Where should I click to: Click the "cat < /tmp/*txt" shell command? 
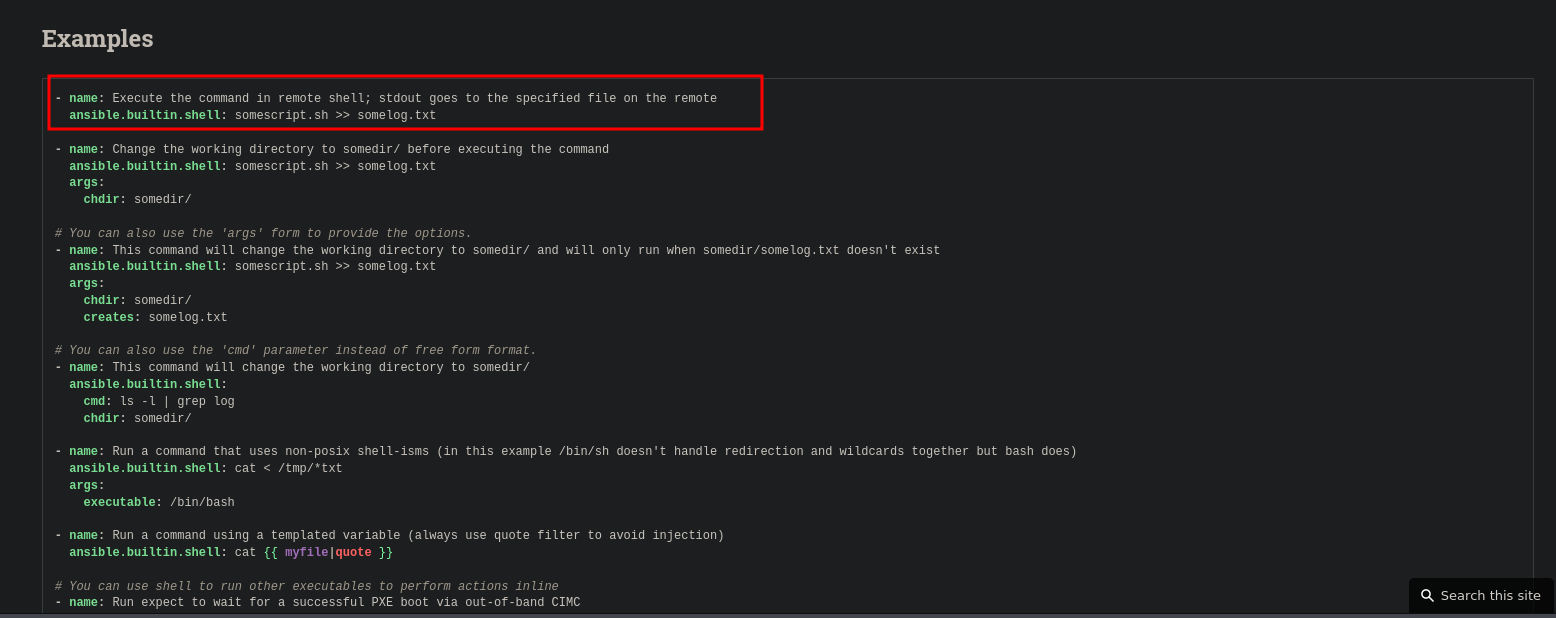[x=288, y=469]
